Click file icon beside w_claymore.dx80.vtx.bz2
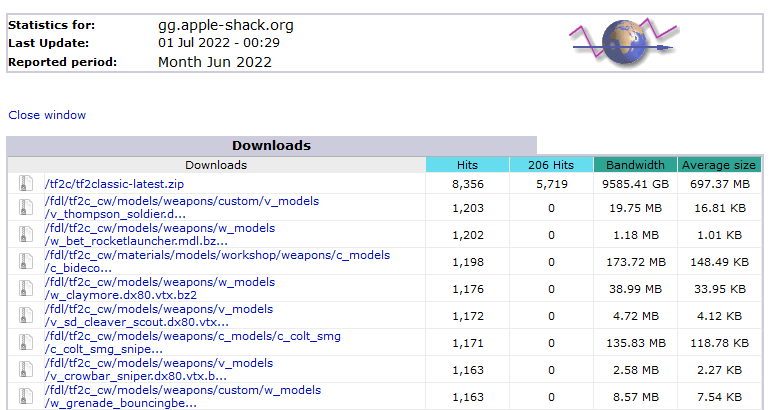The width and height of the screenshot is (770, 410). coord(26,288)
